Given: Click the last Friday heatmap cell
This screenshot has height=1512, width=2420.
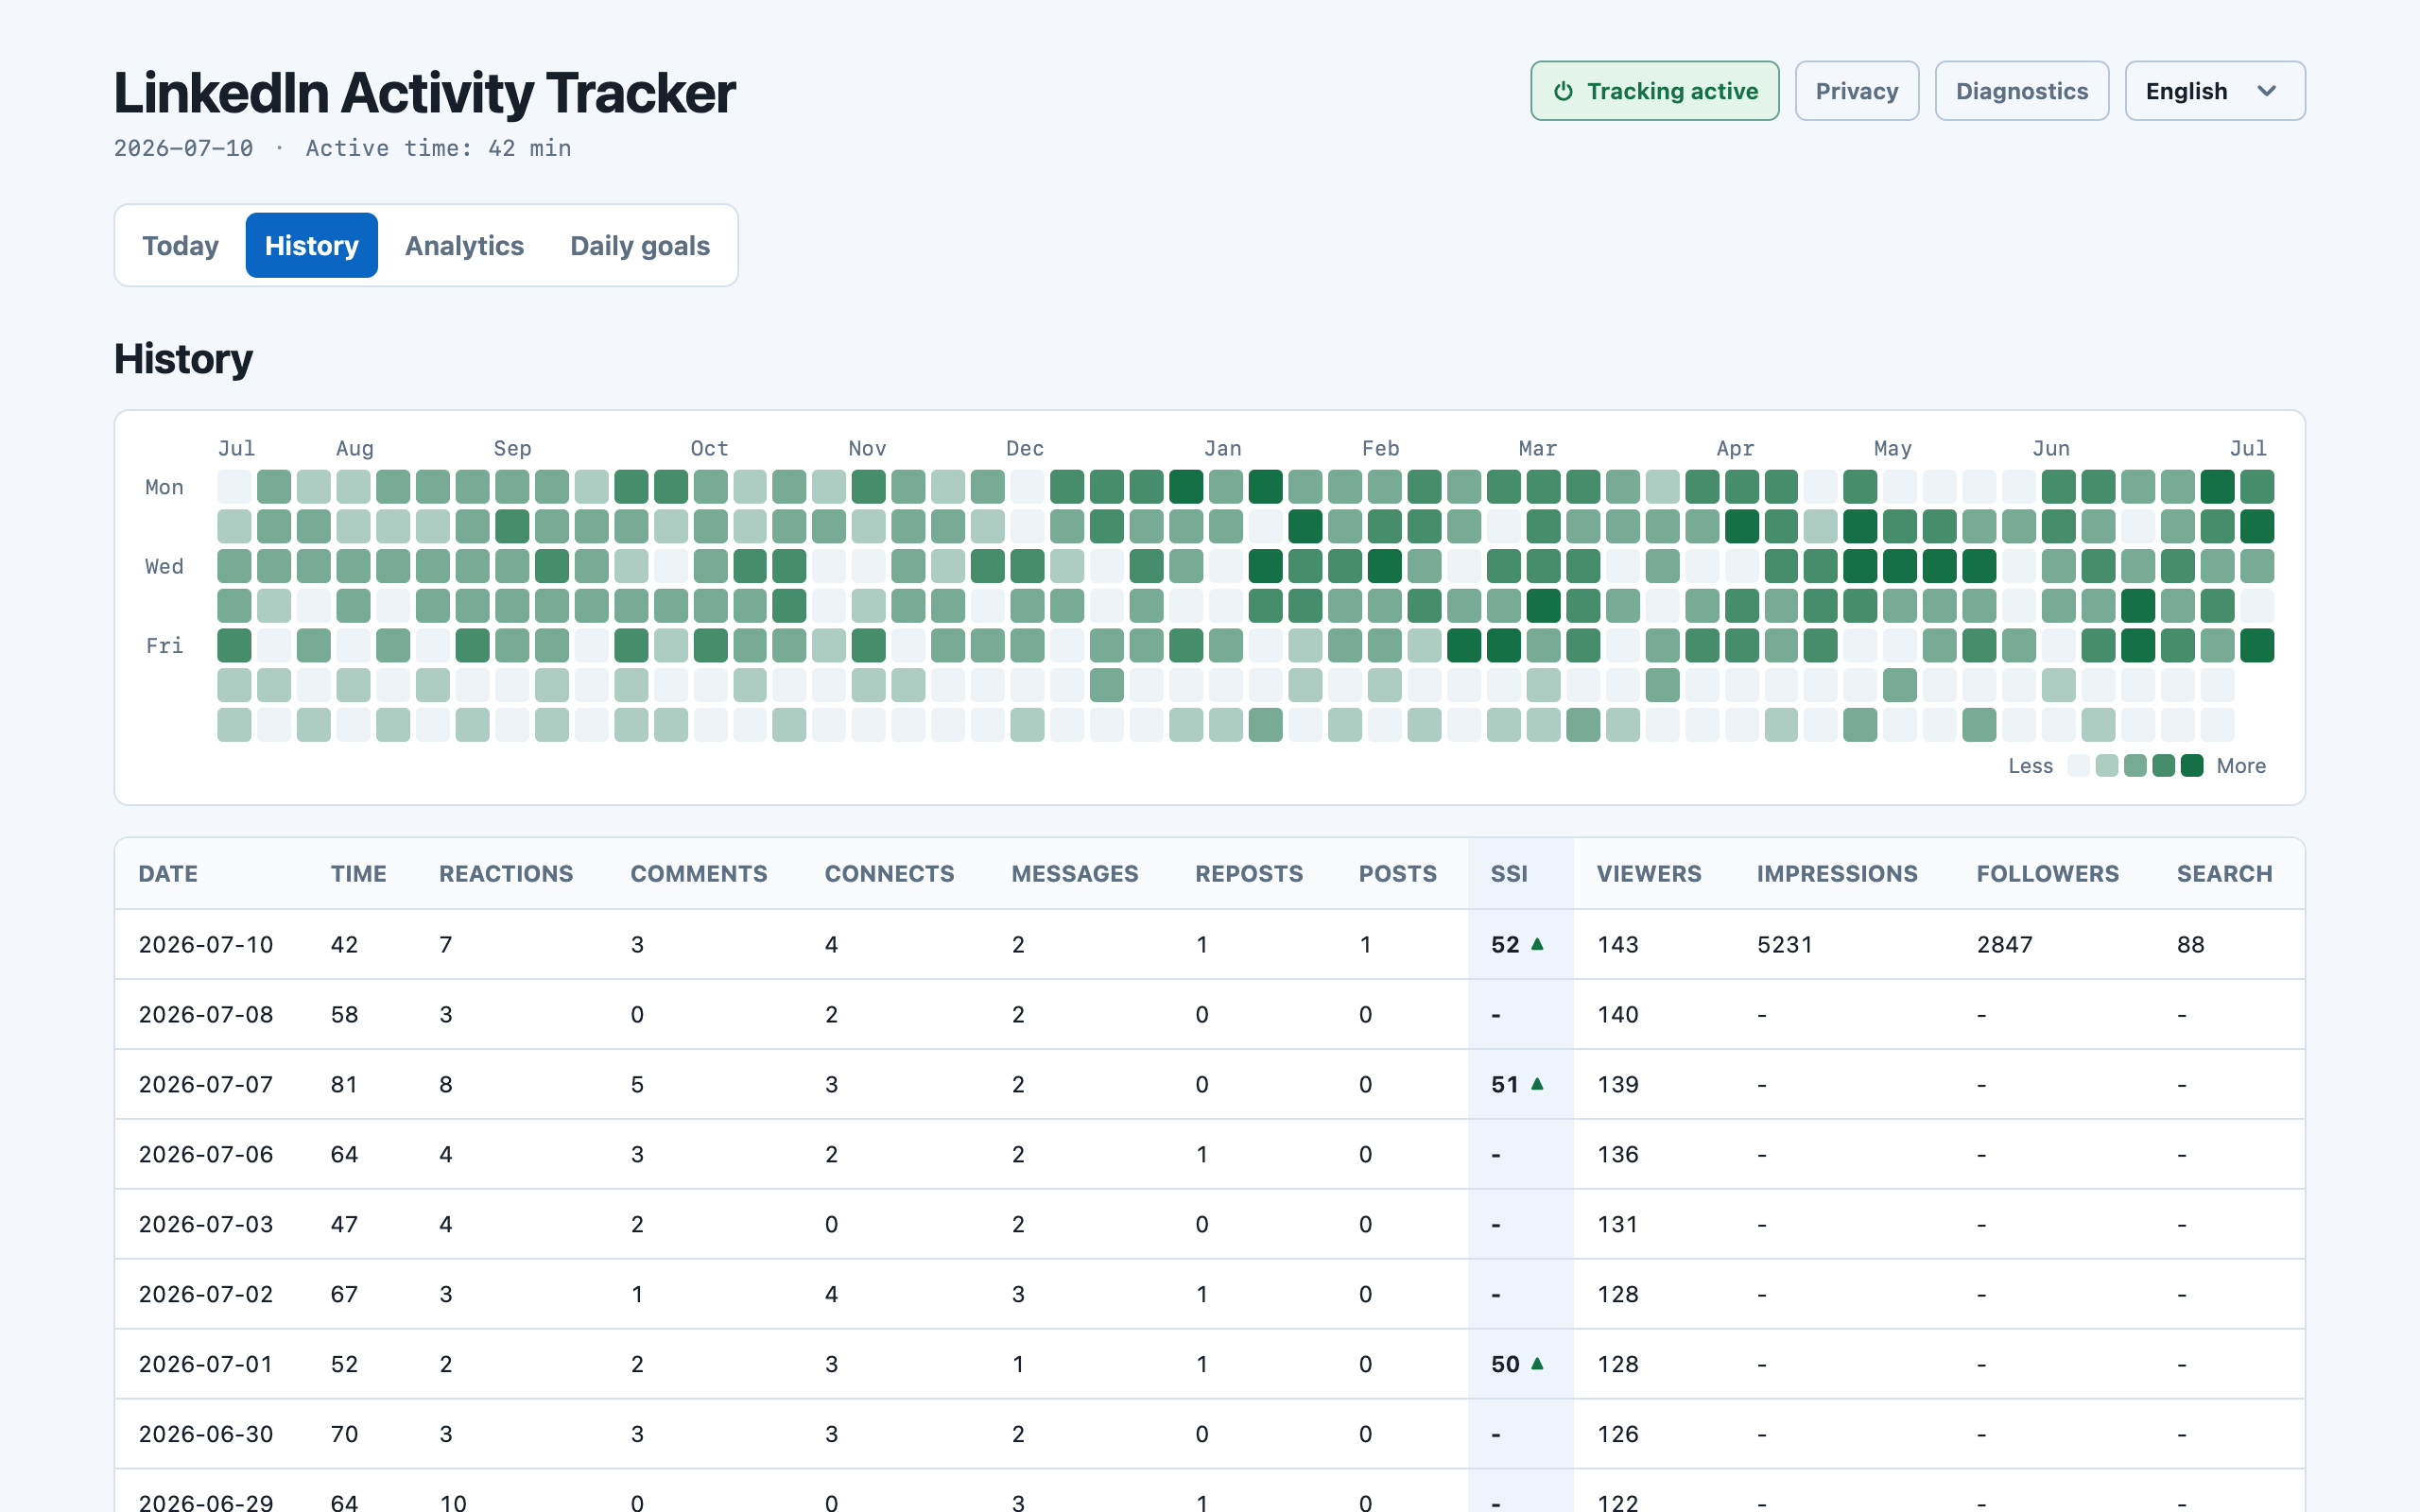Looking at the screenshot, I should (2257, 645).
